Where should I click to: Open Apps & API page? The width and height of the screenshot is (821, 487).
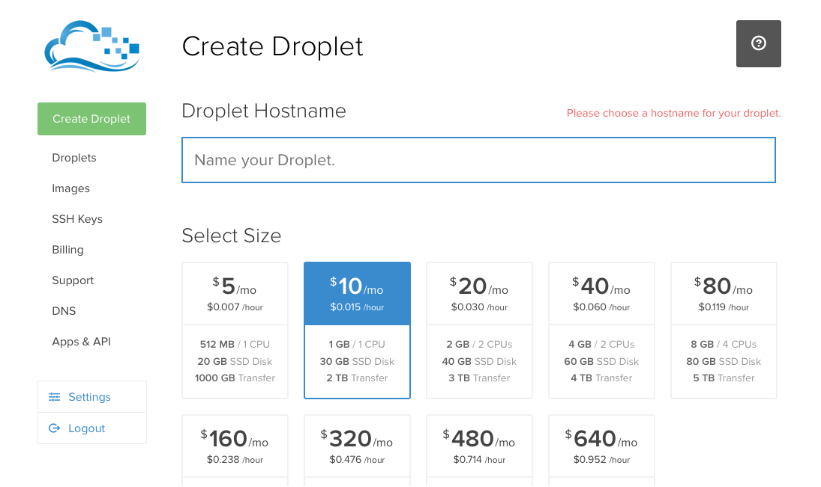coord(81,341)
